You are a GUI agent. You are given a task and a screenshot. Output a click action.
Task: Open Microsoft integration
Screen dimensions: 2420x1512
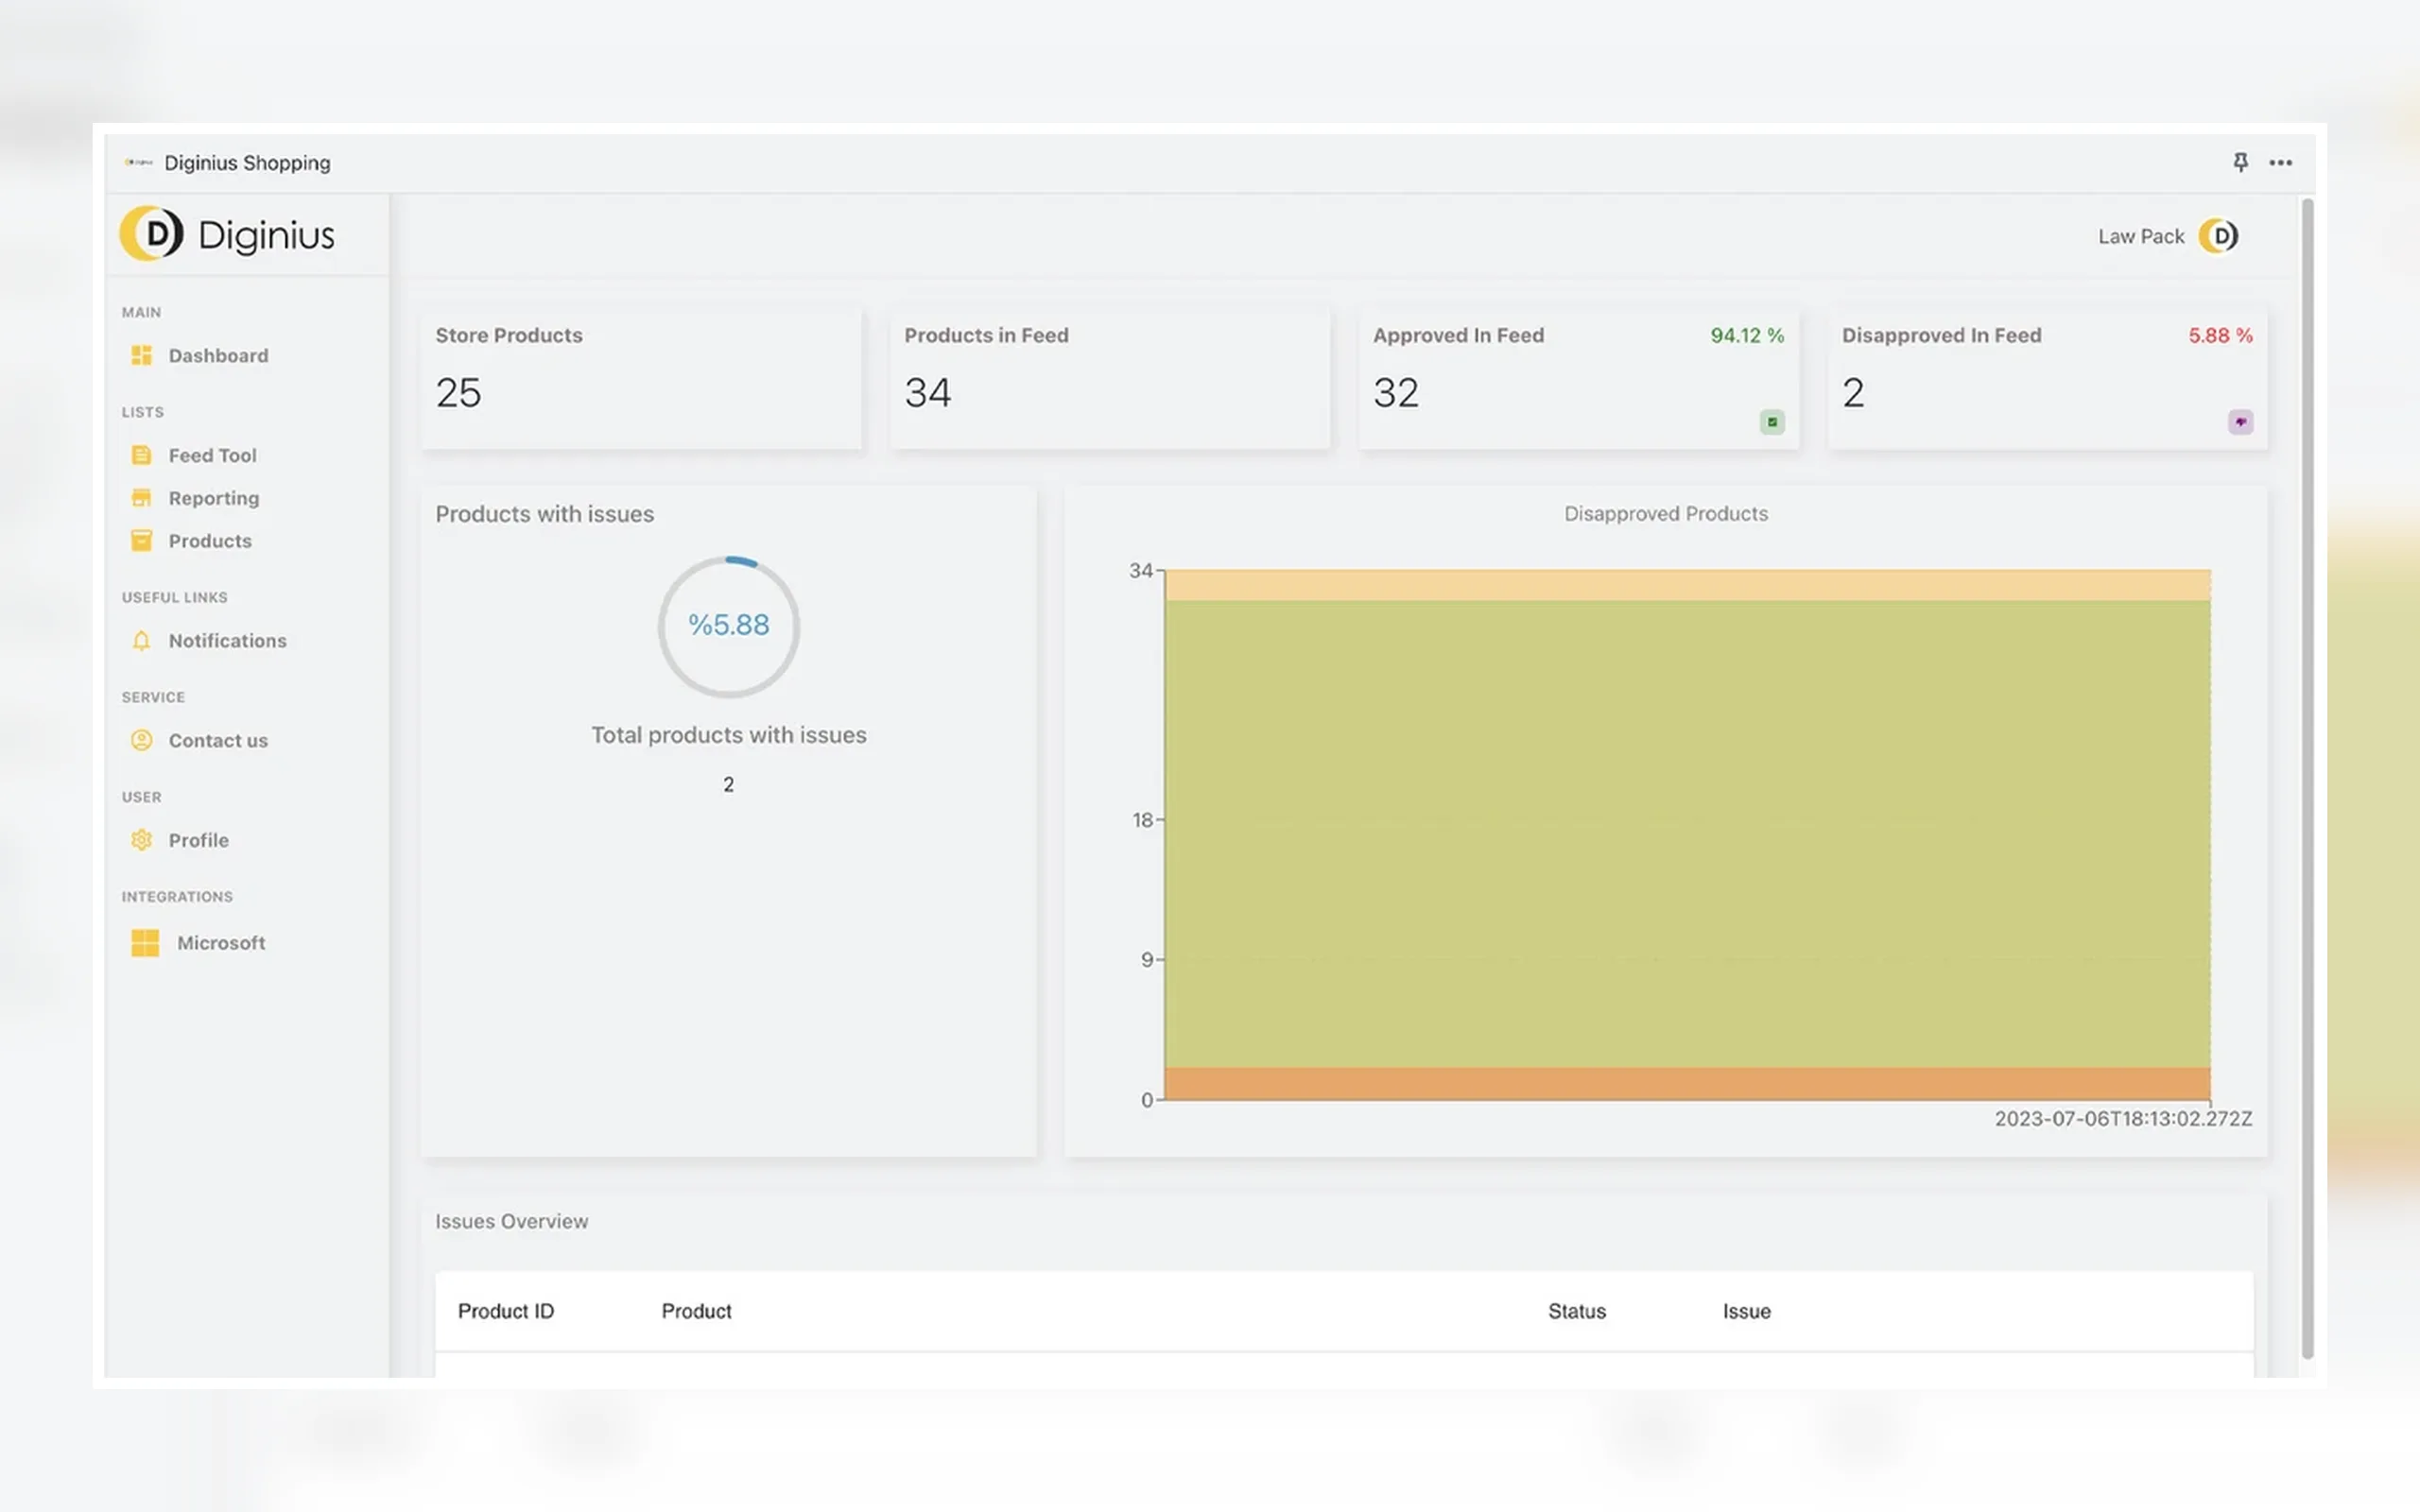(x=221, y=943)
